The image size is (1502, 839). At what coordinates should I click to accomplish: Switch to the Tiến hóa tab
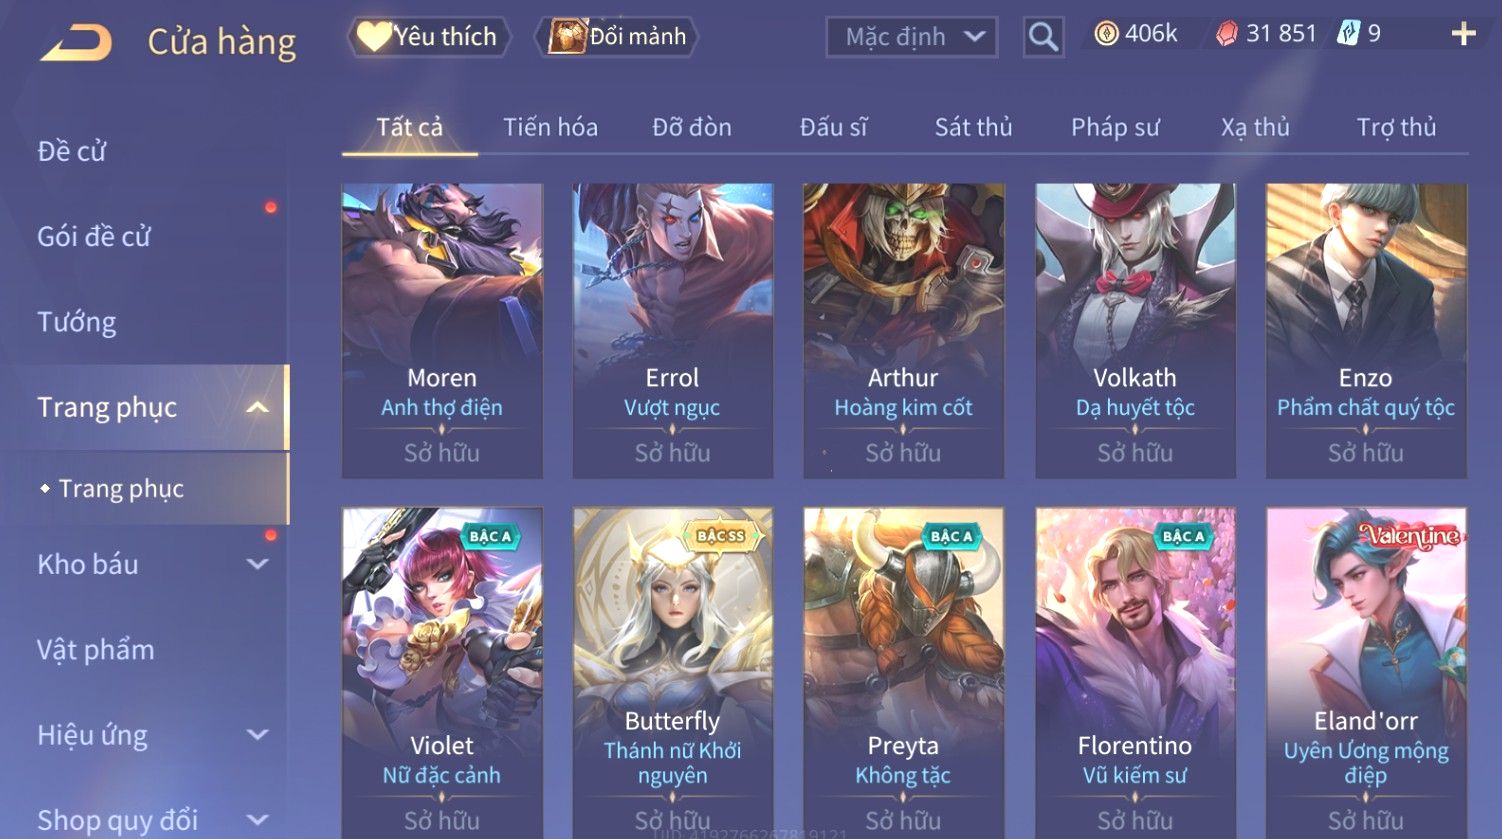point(550,127)
